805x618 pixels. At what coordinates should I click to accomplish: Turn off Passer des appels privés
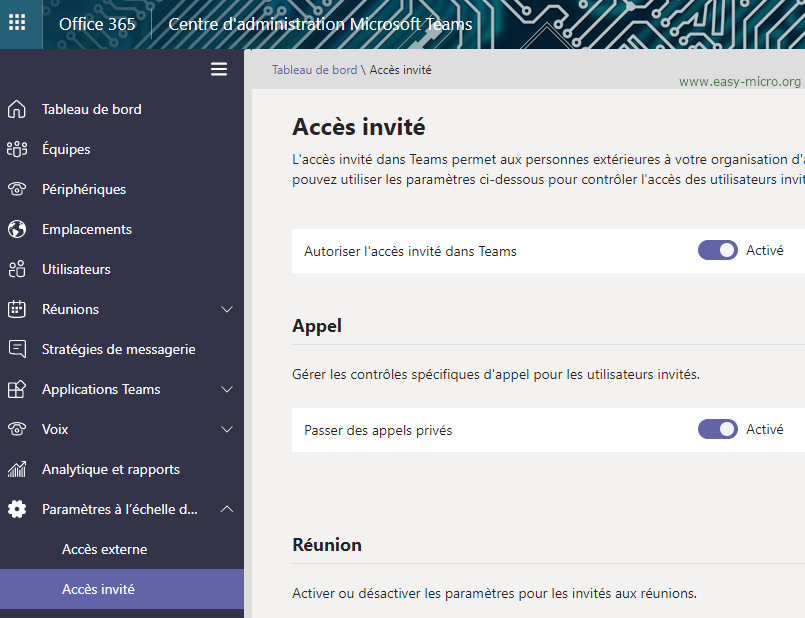717,430
